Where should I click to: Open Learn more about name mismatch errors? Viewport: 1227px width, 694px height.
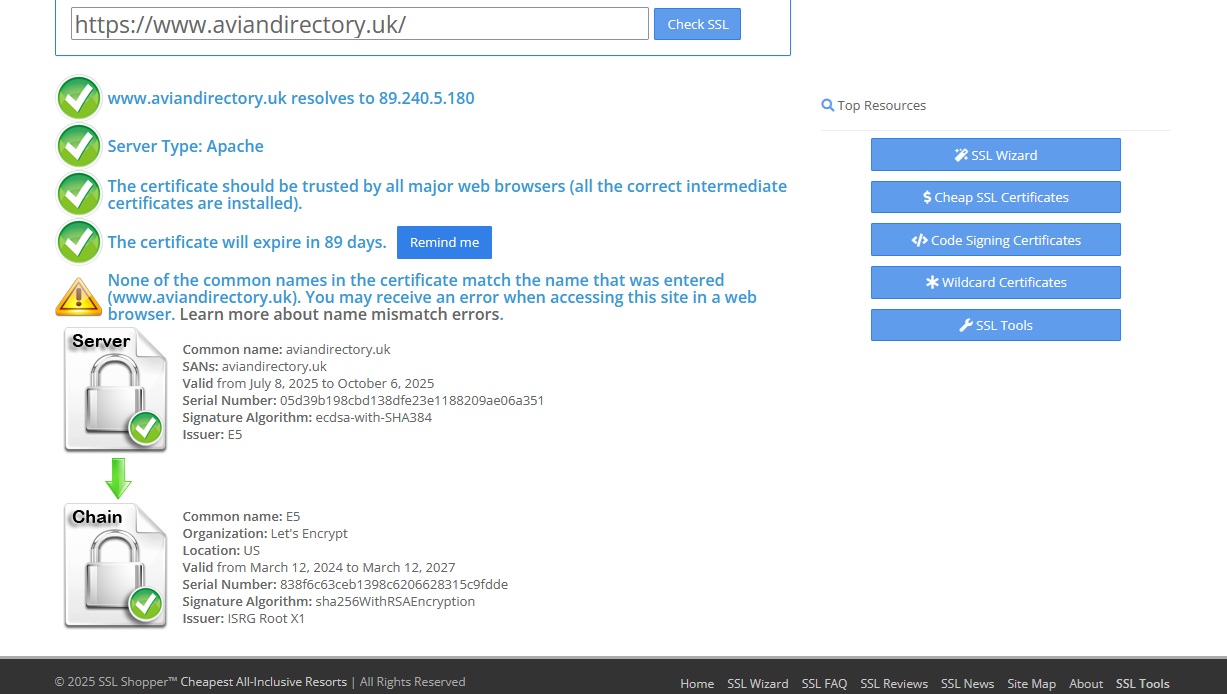click(x=341, y=315)
